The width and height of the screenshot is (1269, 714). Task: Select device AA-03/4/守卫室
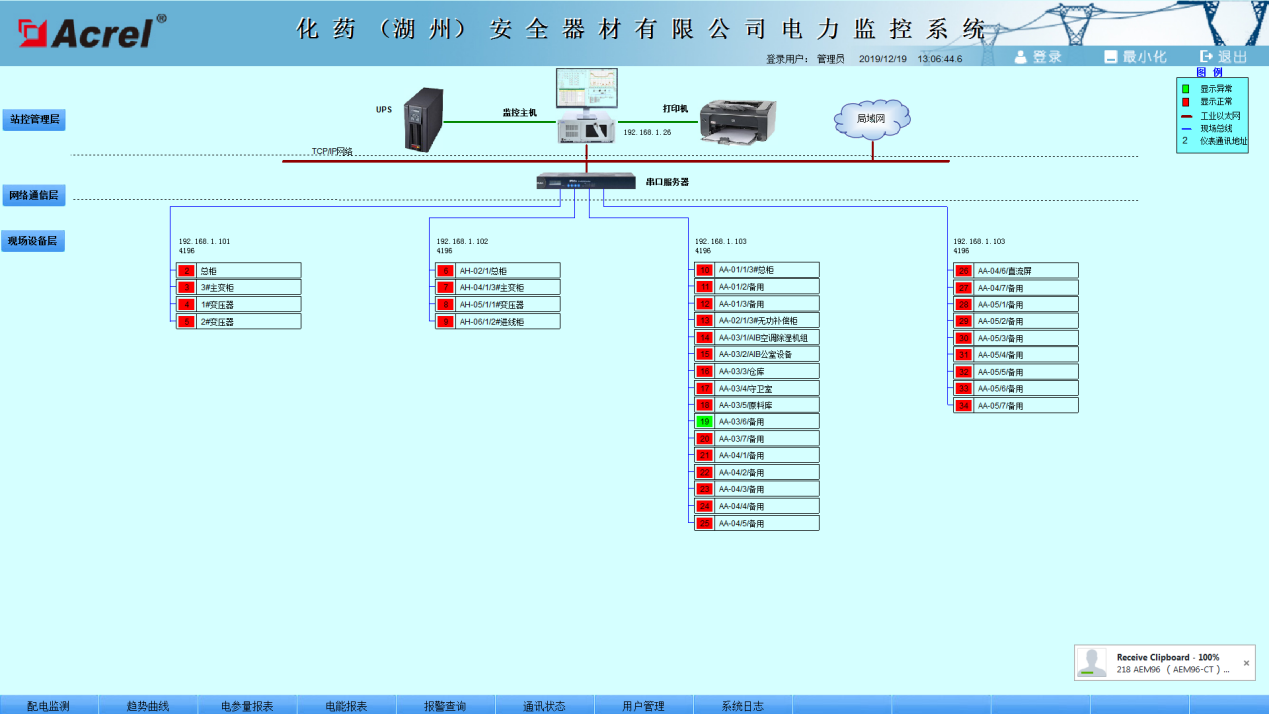(x=766, y=388)
